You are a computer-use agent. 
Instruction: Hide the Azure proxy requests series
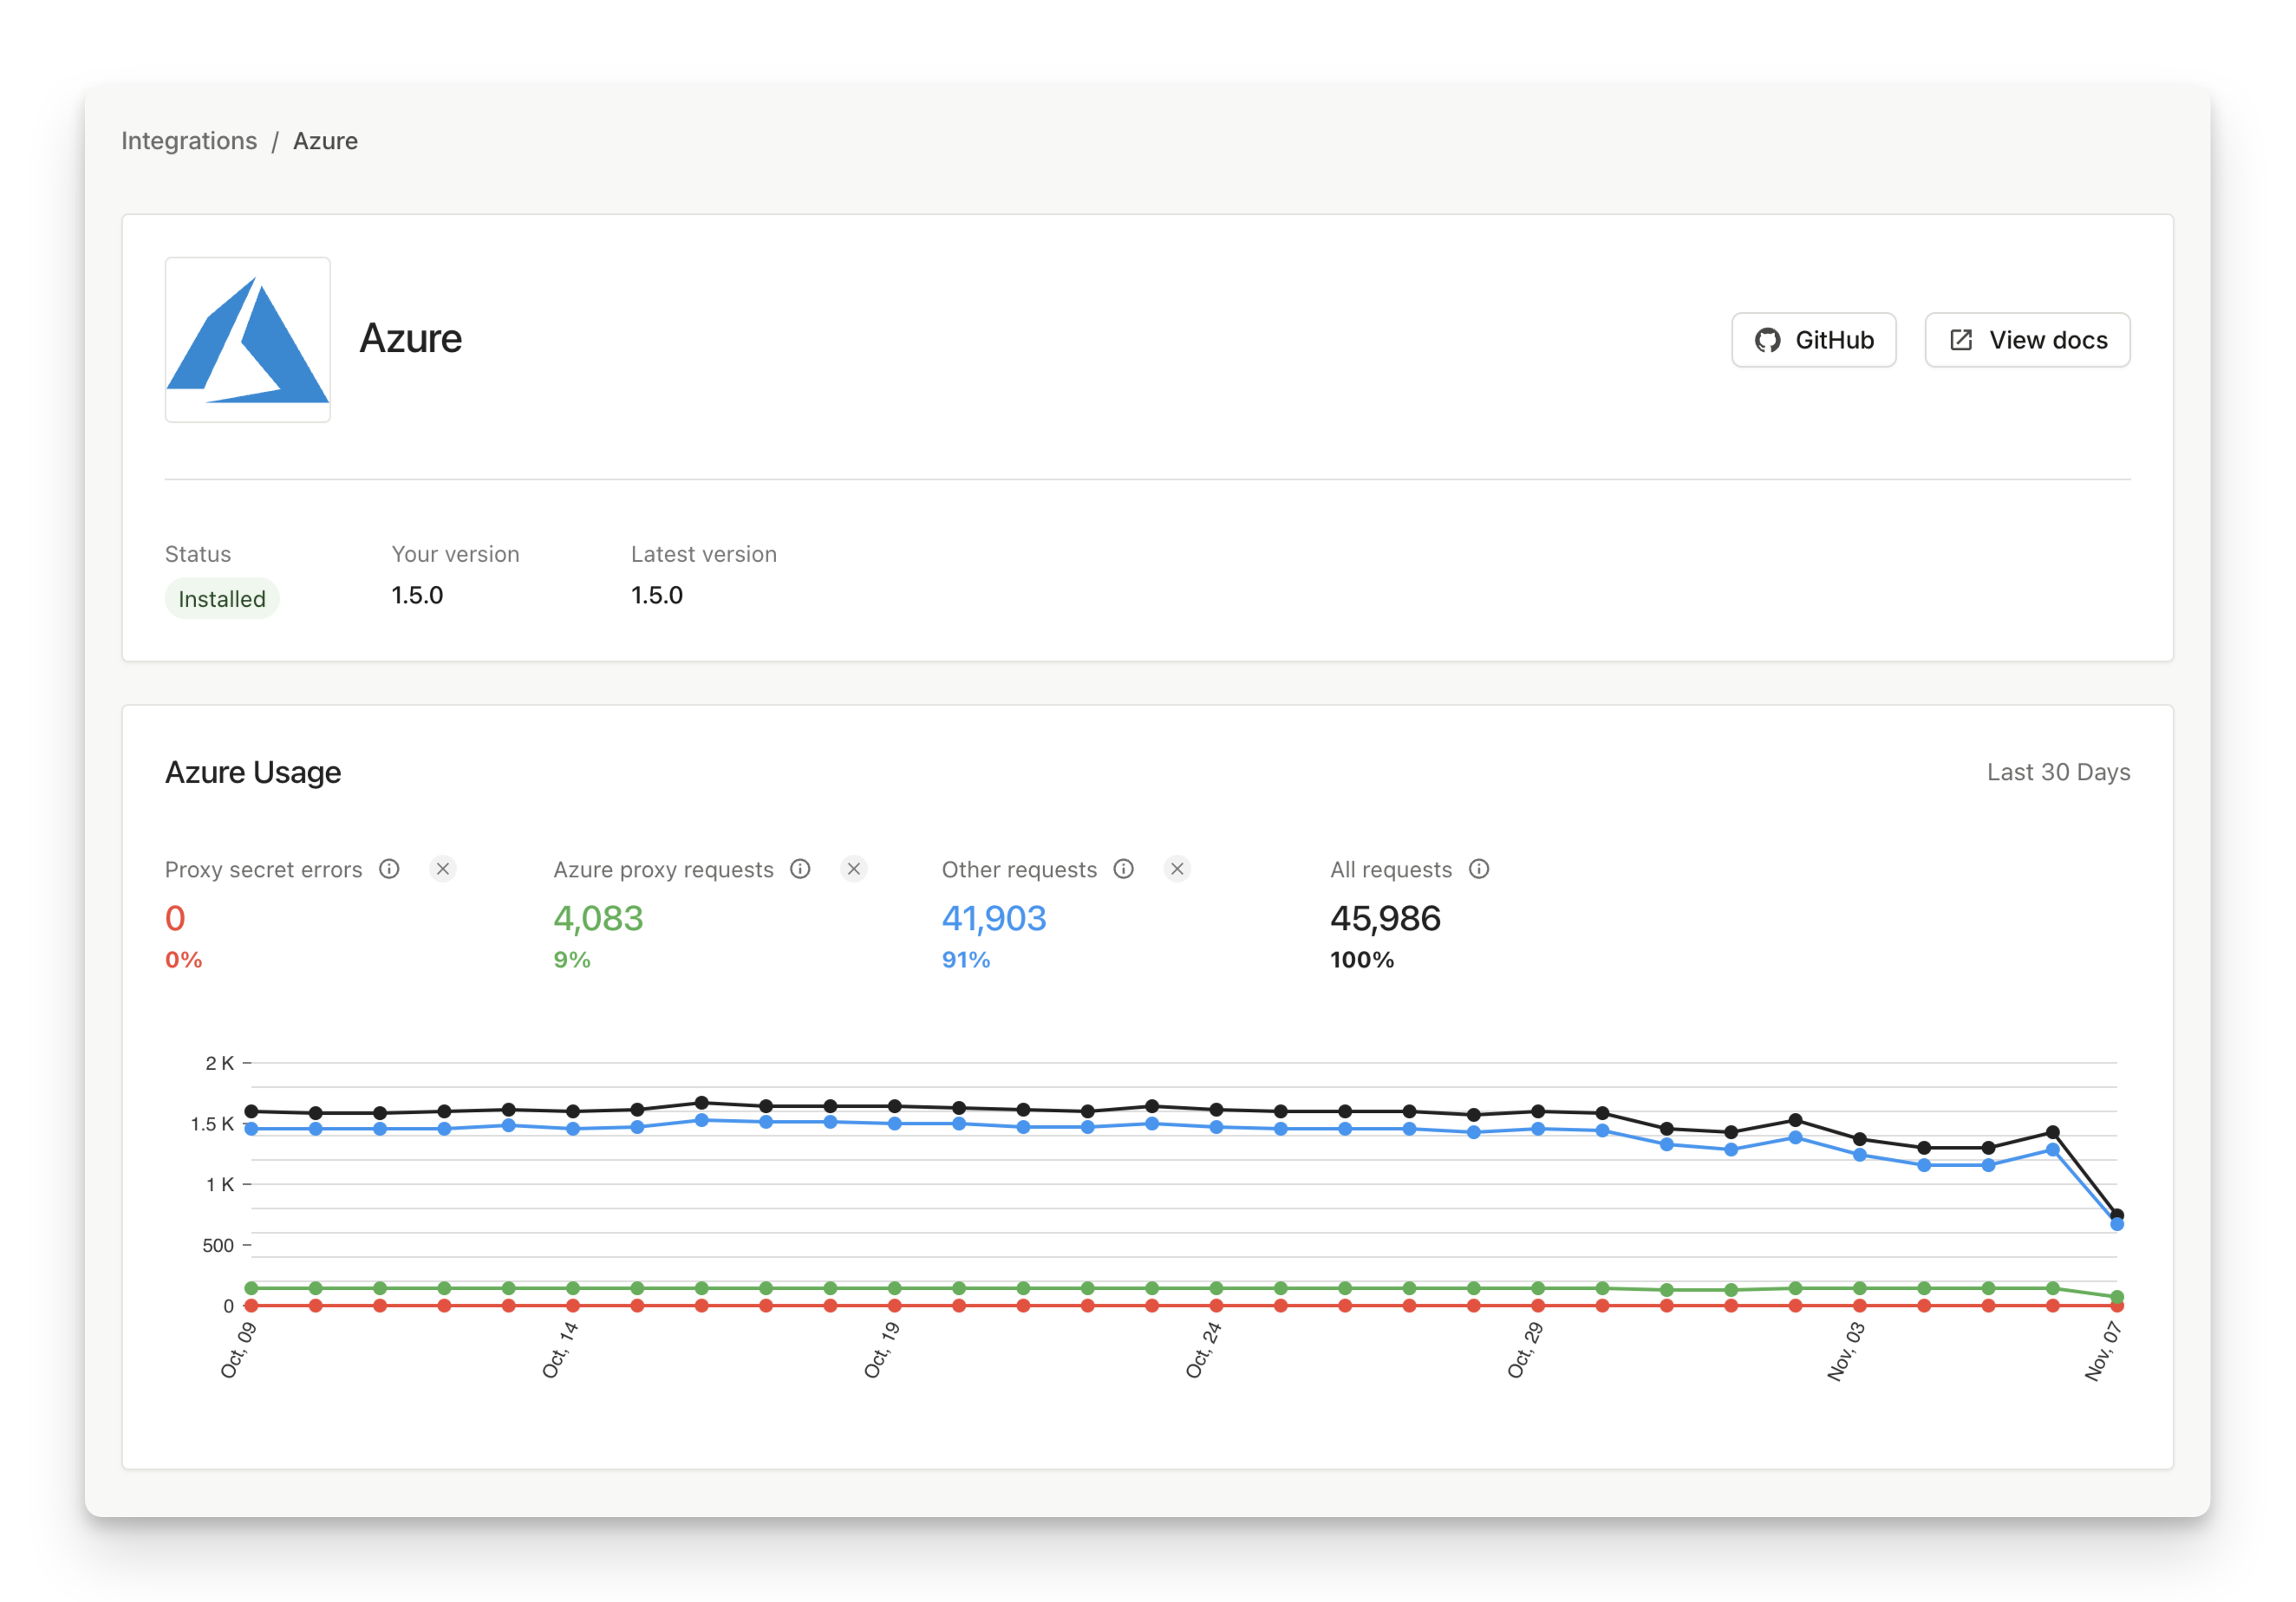click(853, 869)
